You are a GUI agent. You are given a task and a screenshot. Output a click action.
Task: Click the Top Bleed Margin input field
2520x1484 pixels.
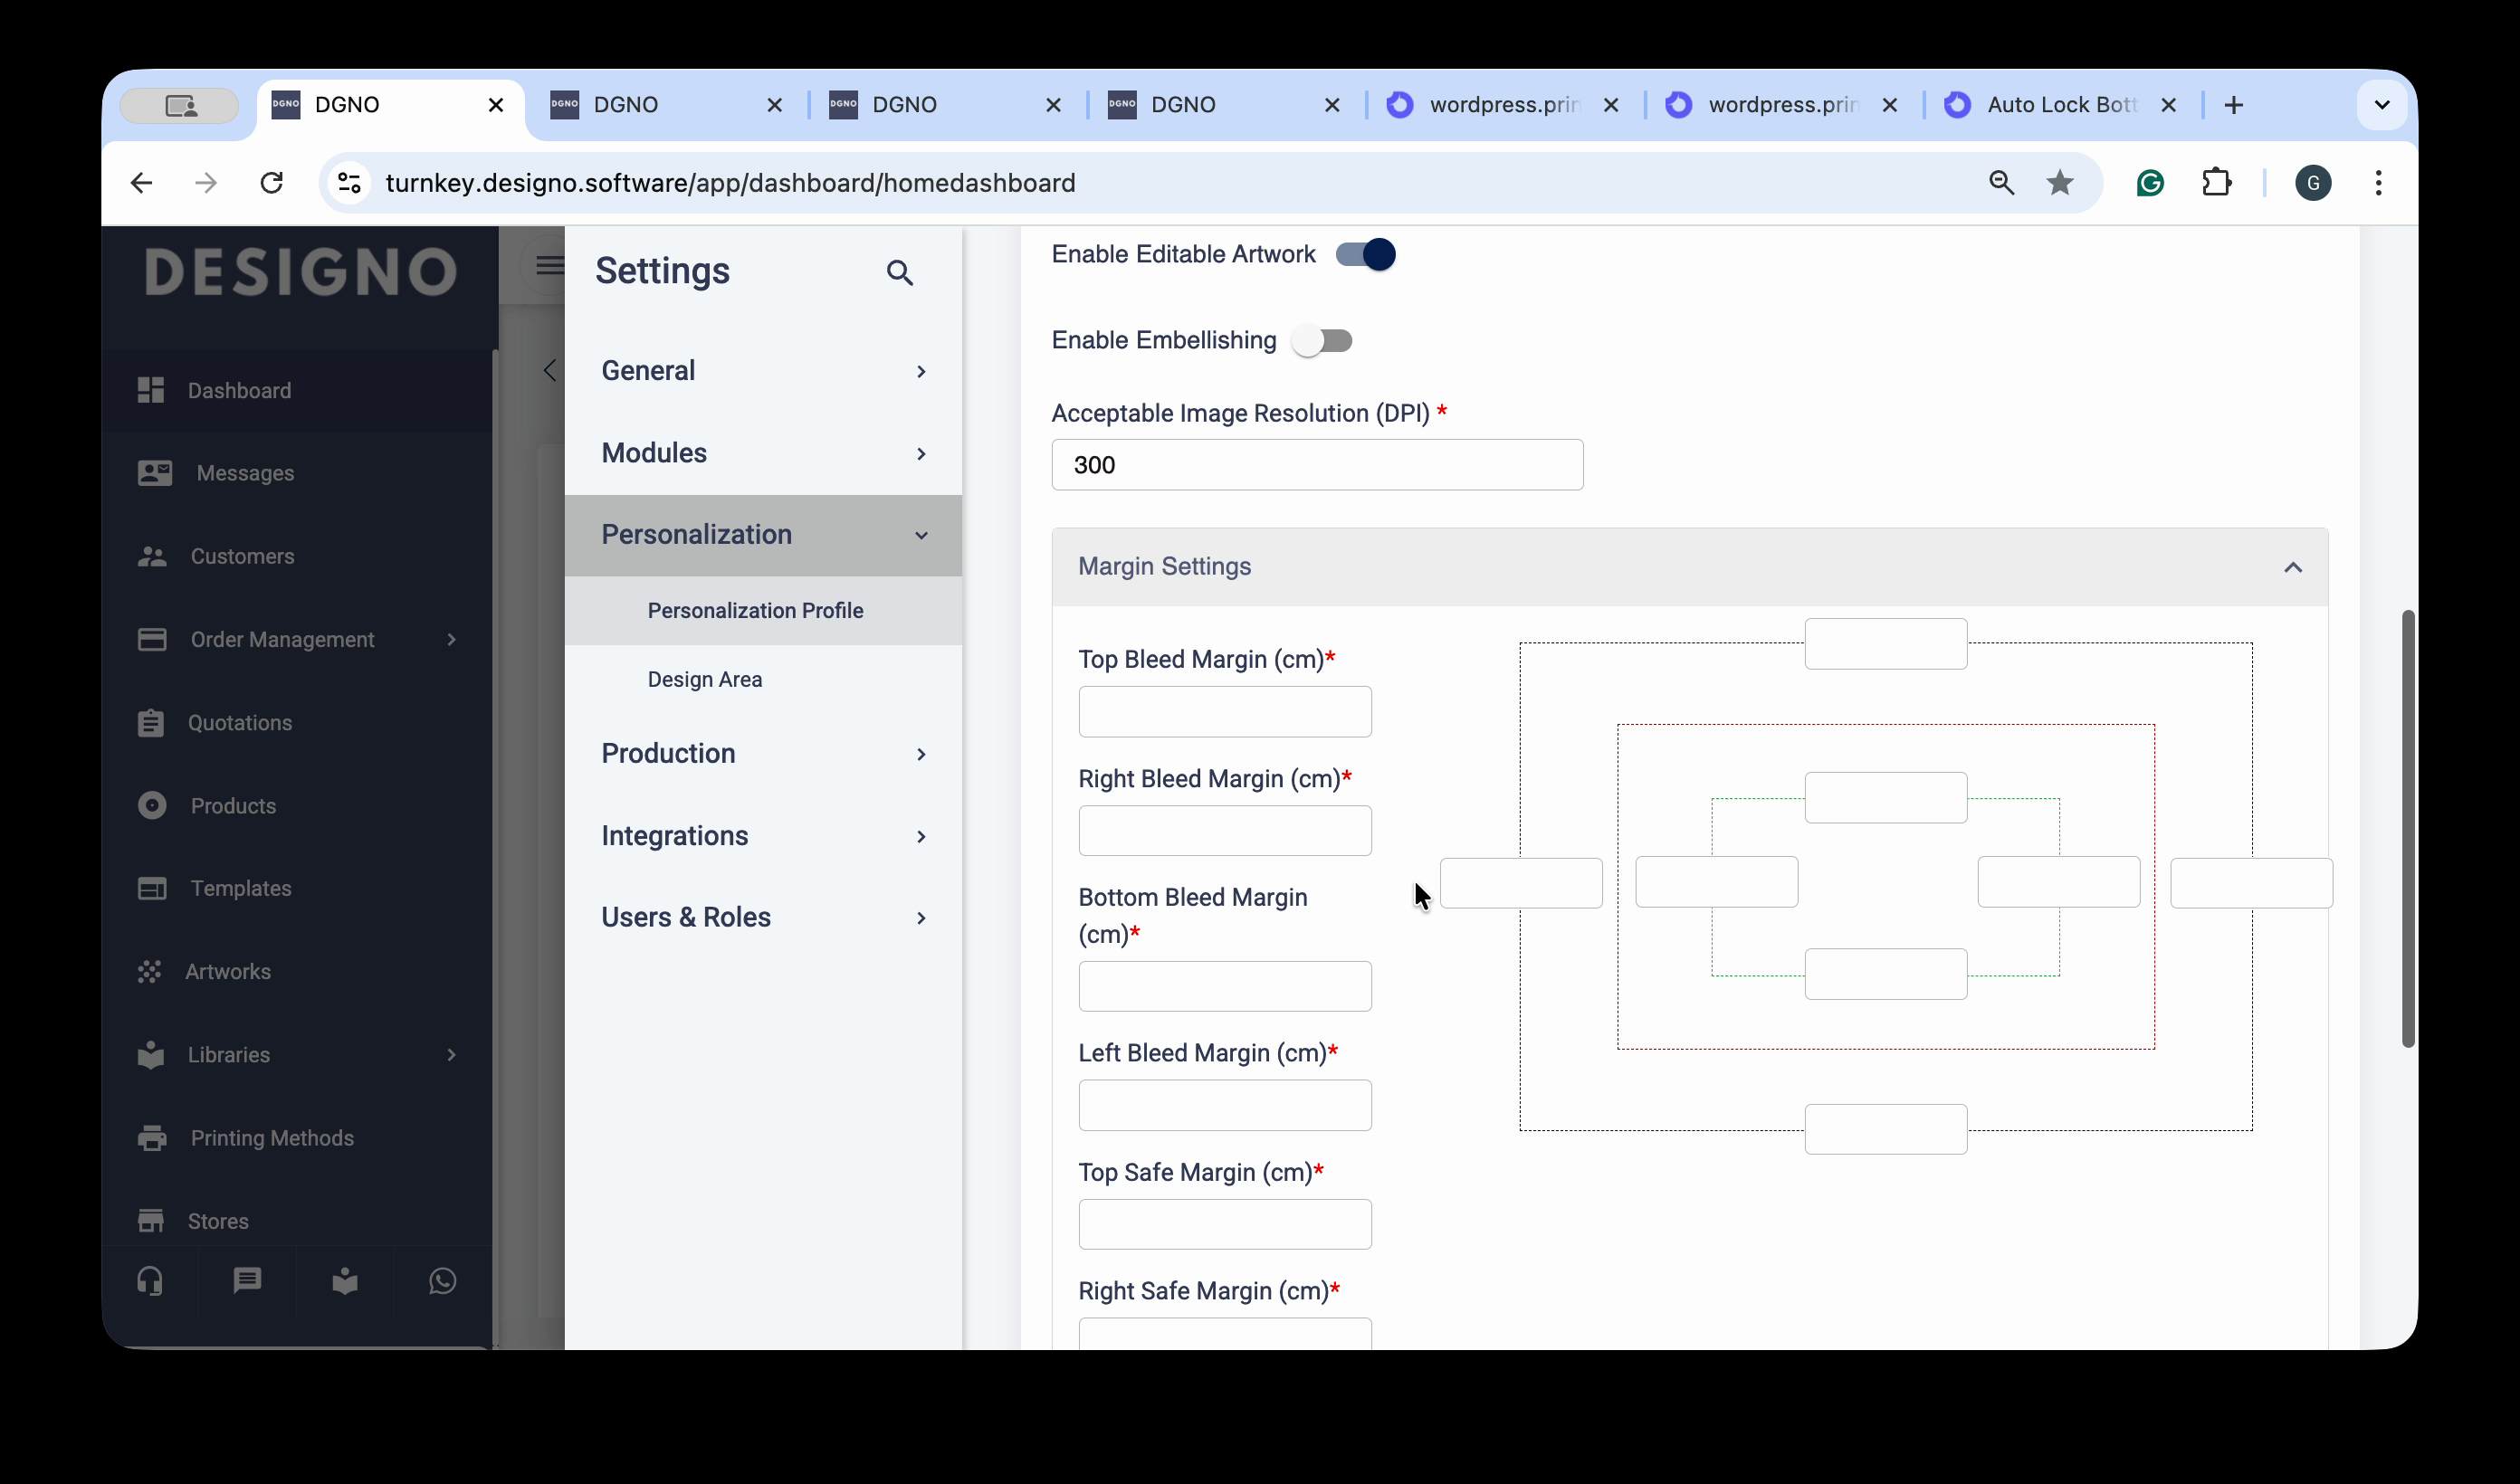[1224, 712]
